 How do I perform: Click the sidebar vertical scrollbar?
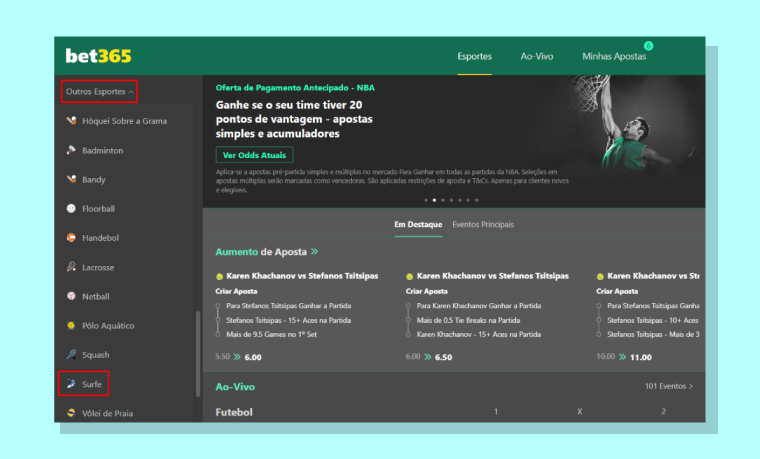198,354
